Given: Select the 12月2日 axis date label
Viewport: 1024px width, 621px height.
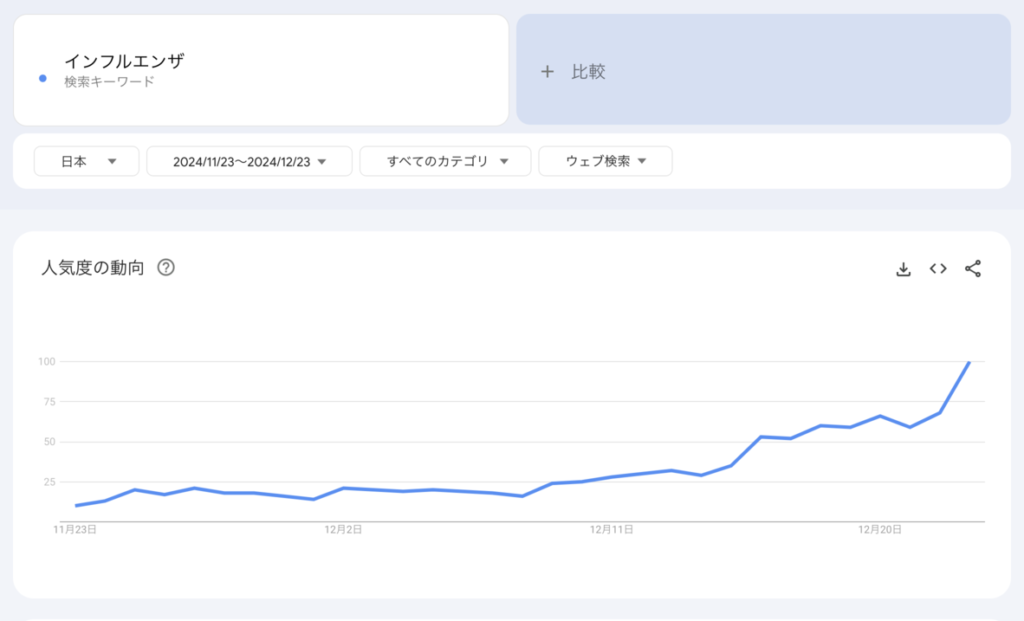Looking at the screenshot, I should pos(343,530).
